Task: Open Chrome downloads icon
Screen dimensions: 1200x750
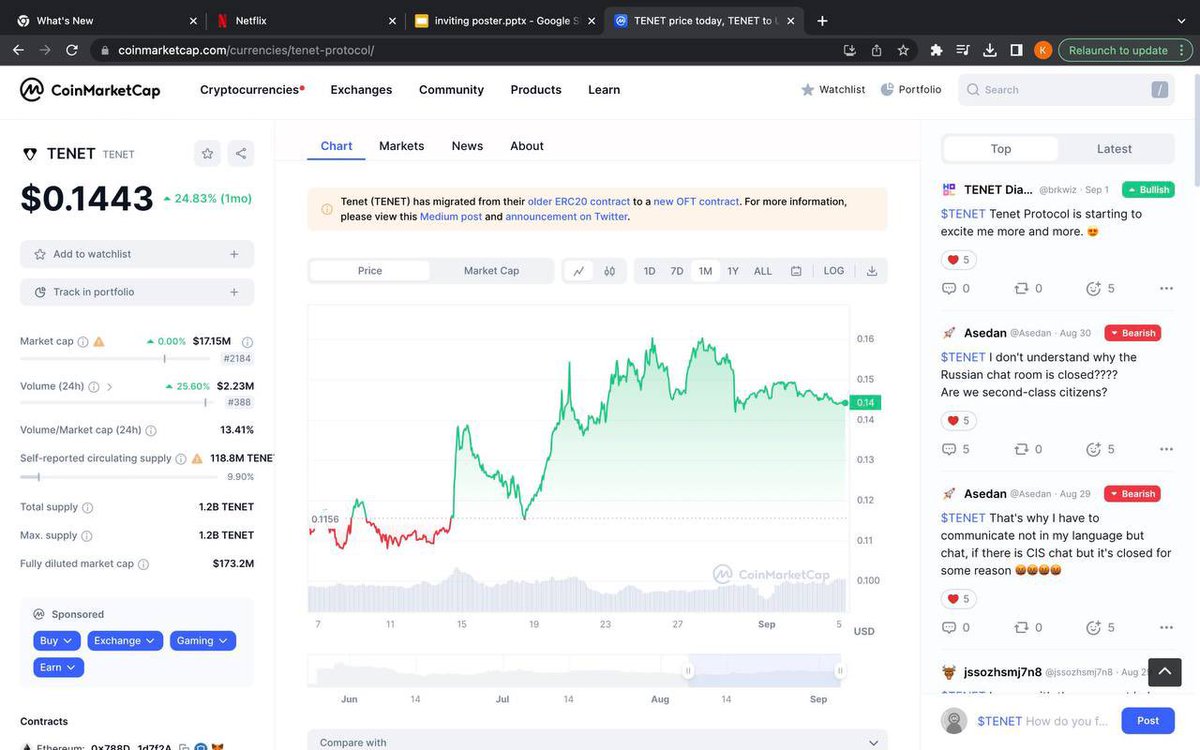Action: [989, 50]
